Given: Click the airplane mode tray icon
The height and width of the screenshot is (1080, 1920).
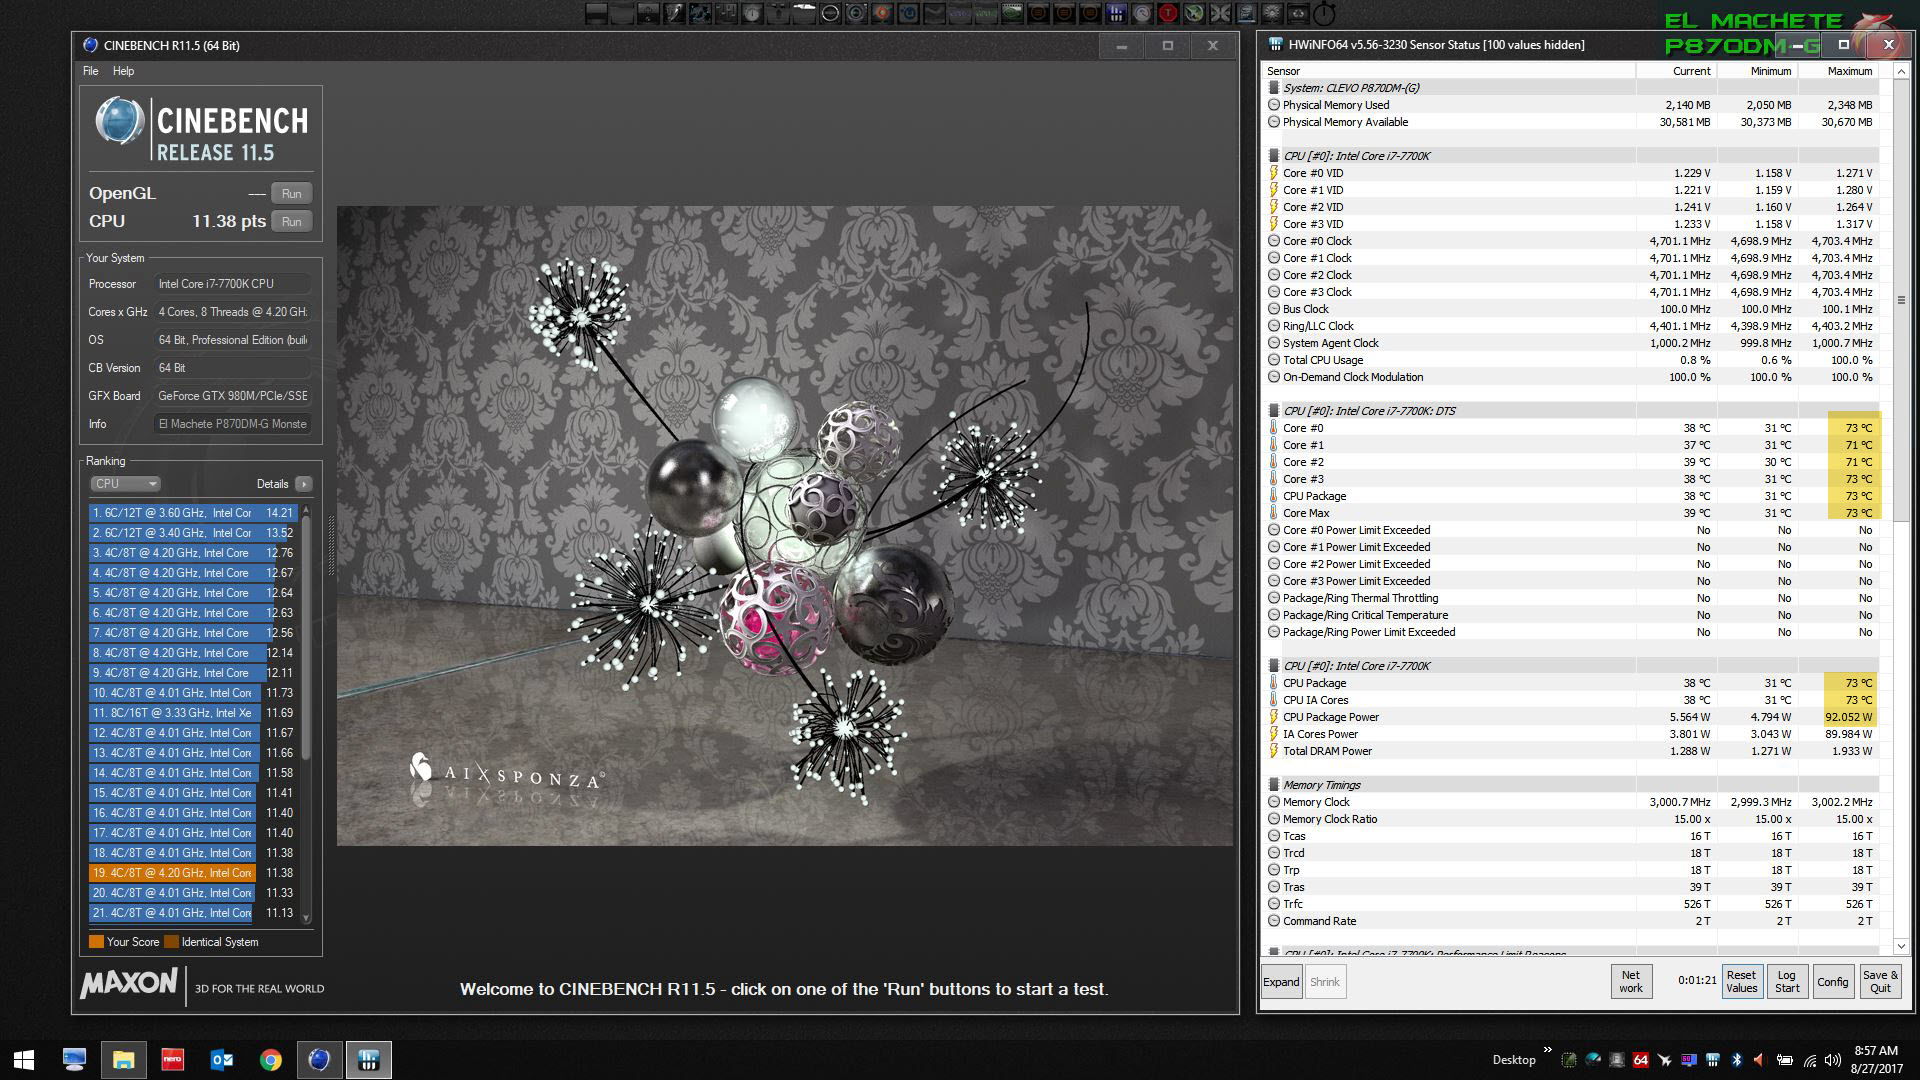Looking at the screenshot, I should click(x=1664, y=1060).
